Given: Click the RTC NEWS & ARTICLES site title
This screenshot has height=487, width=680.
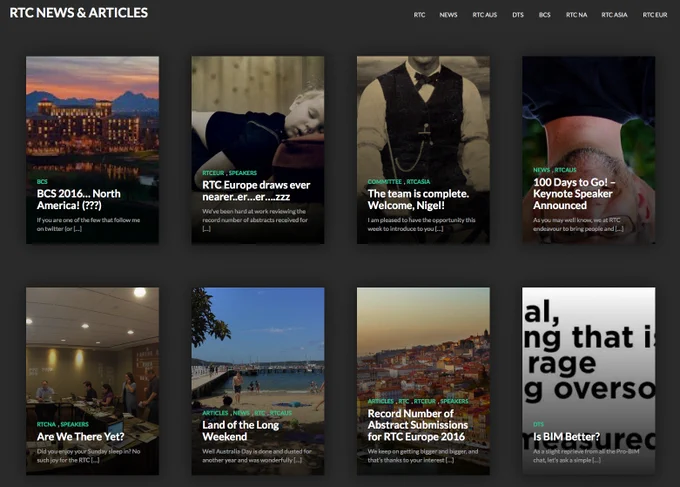Looking at the screenshot, I should point(78,13).
